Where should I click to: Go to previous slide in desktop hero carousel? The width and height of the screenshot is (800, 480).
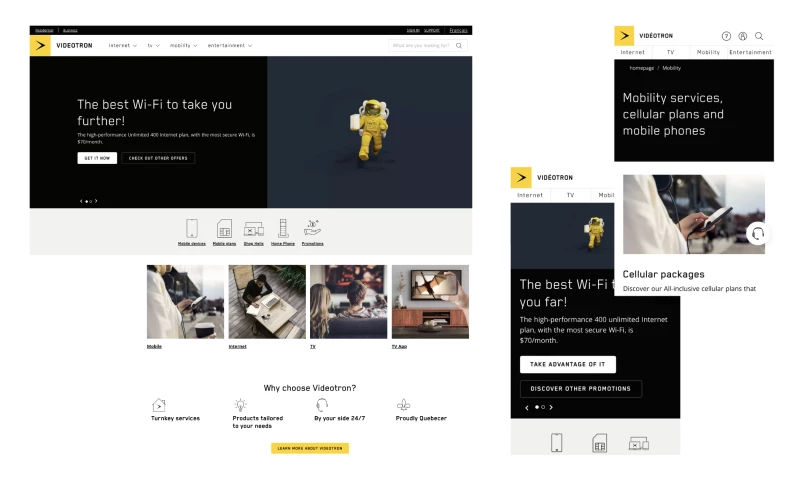point(81,201)
